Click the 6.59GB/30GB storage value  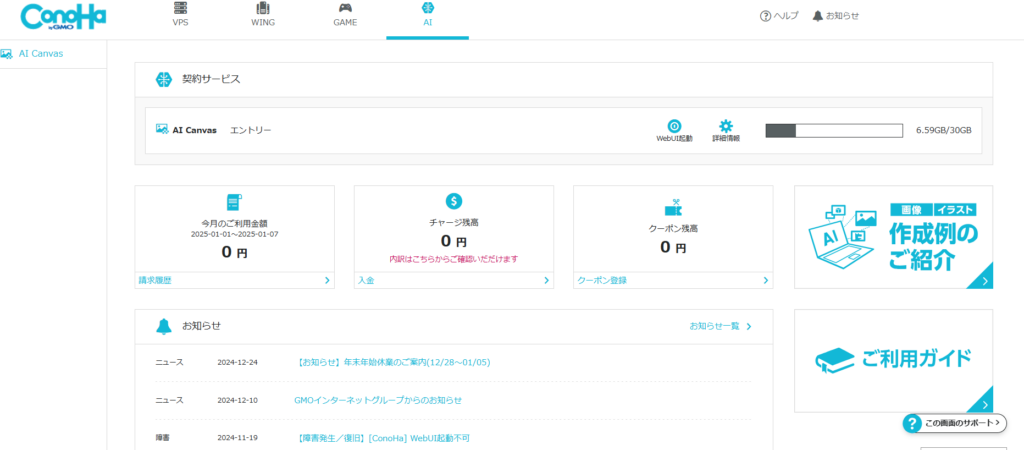pyautogui.click(x=944, y=130)
